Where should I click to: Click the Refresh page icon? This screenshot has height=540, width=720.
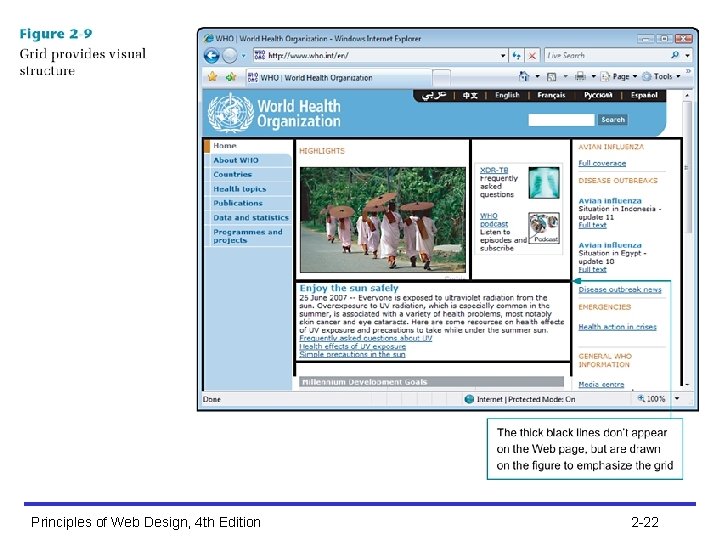click(x=517, y=56)
